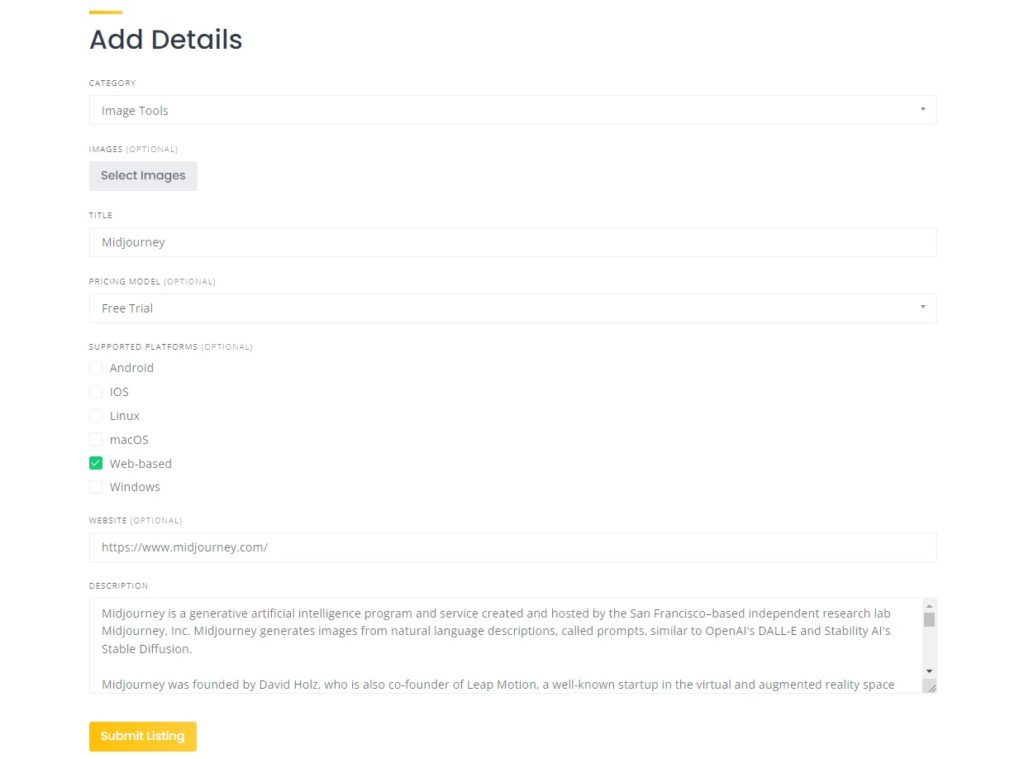Click the Select Images button
Image resolution: width=1024 pixels, height=759 pixels.
(143, 176)
